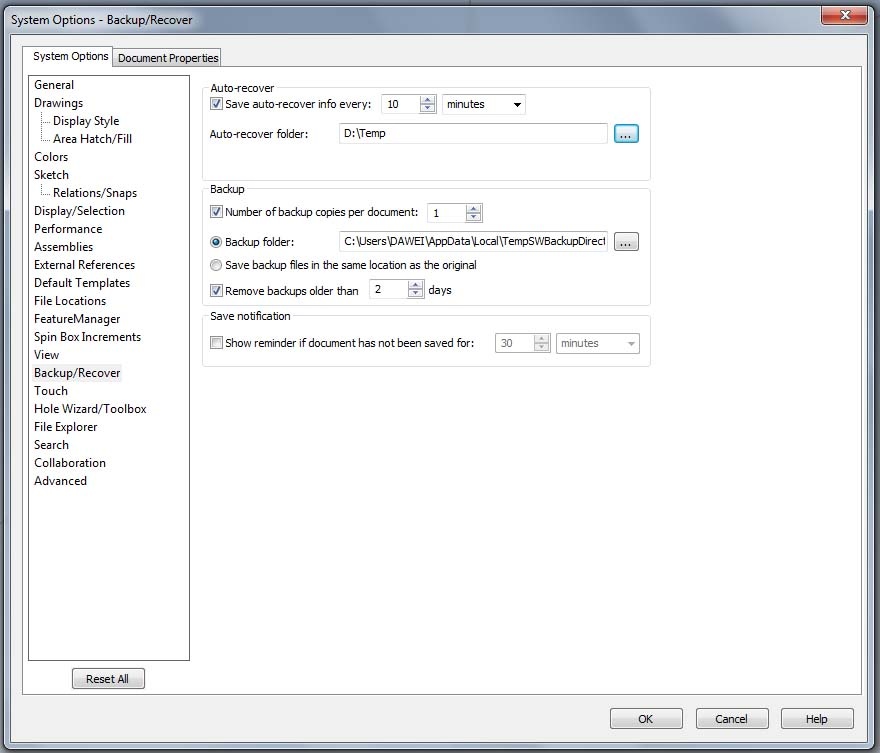Decrease the auto-recover interval value
The height and width of the screenshot is (753, 880).
pyautogui.click(x=428, y=108)
